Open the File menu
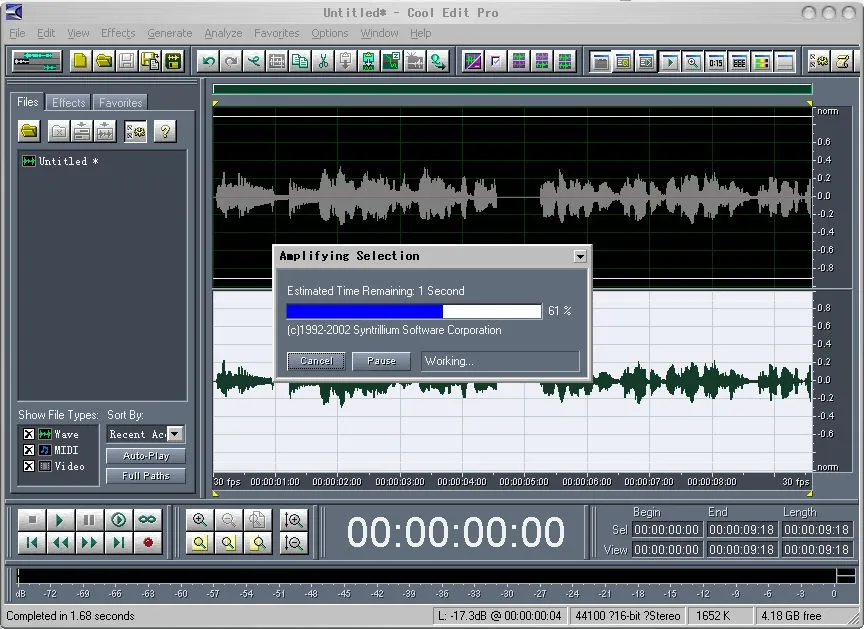The width and height of the screenshot is (864, 629). click(17, 33)
